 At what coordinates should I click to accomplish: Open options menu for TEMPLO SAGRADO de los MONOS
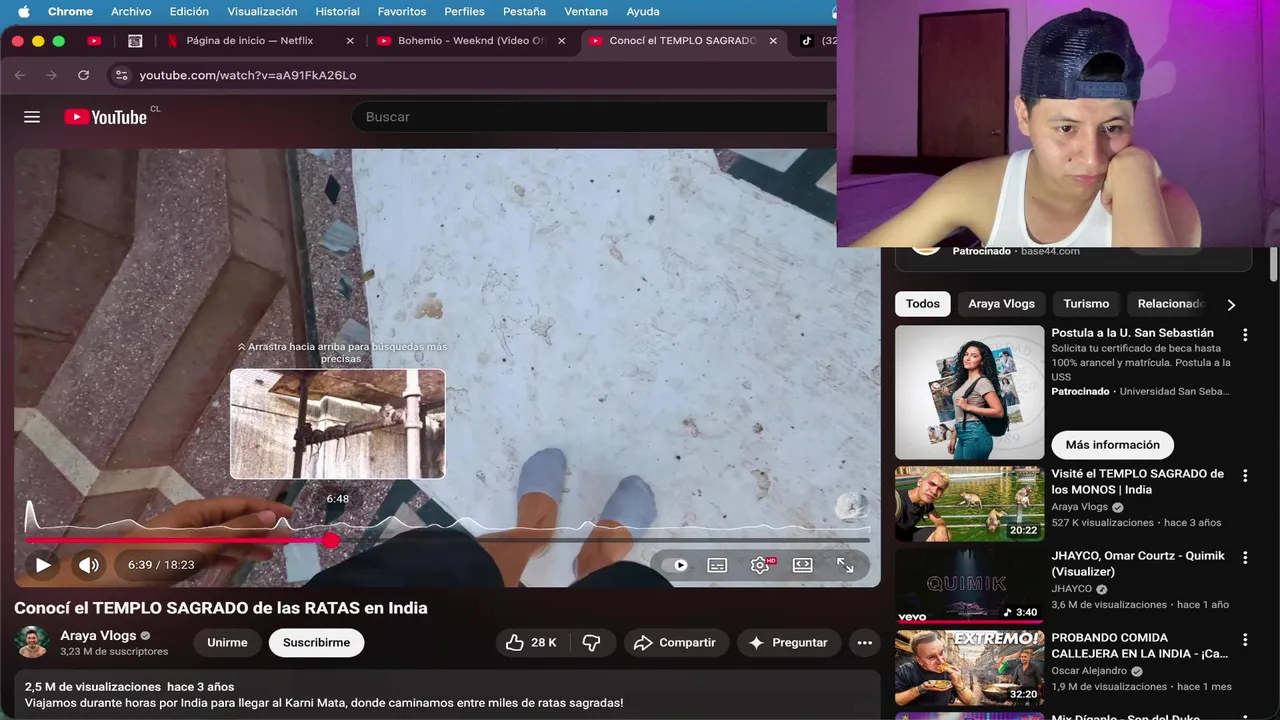(x=1245, y=476)
